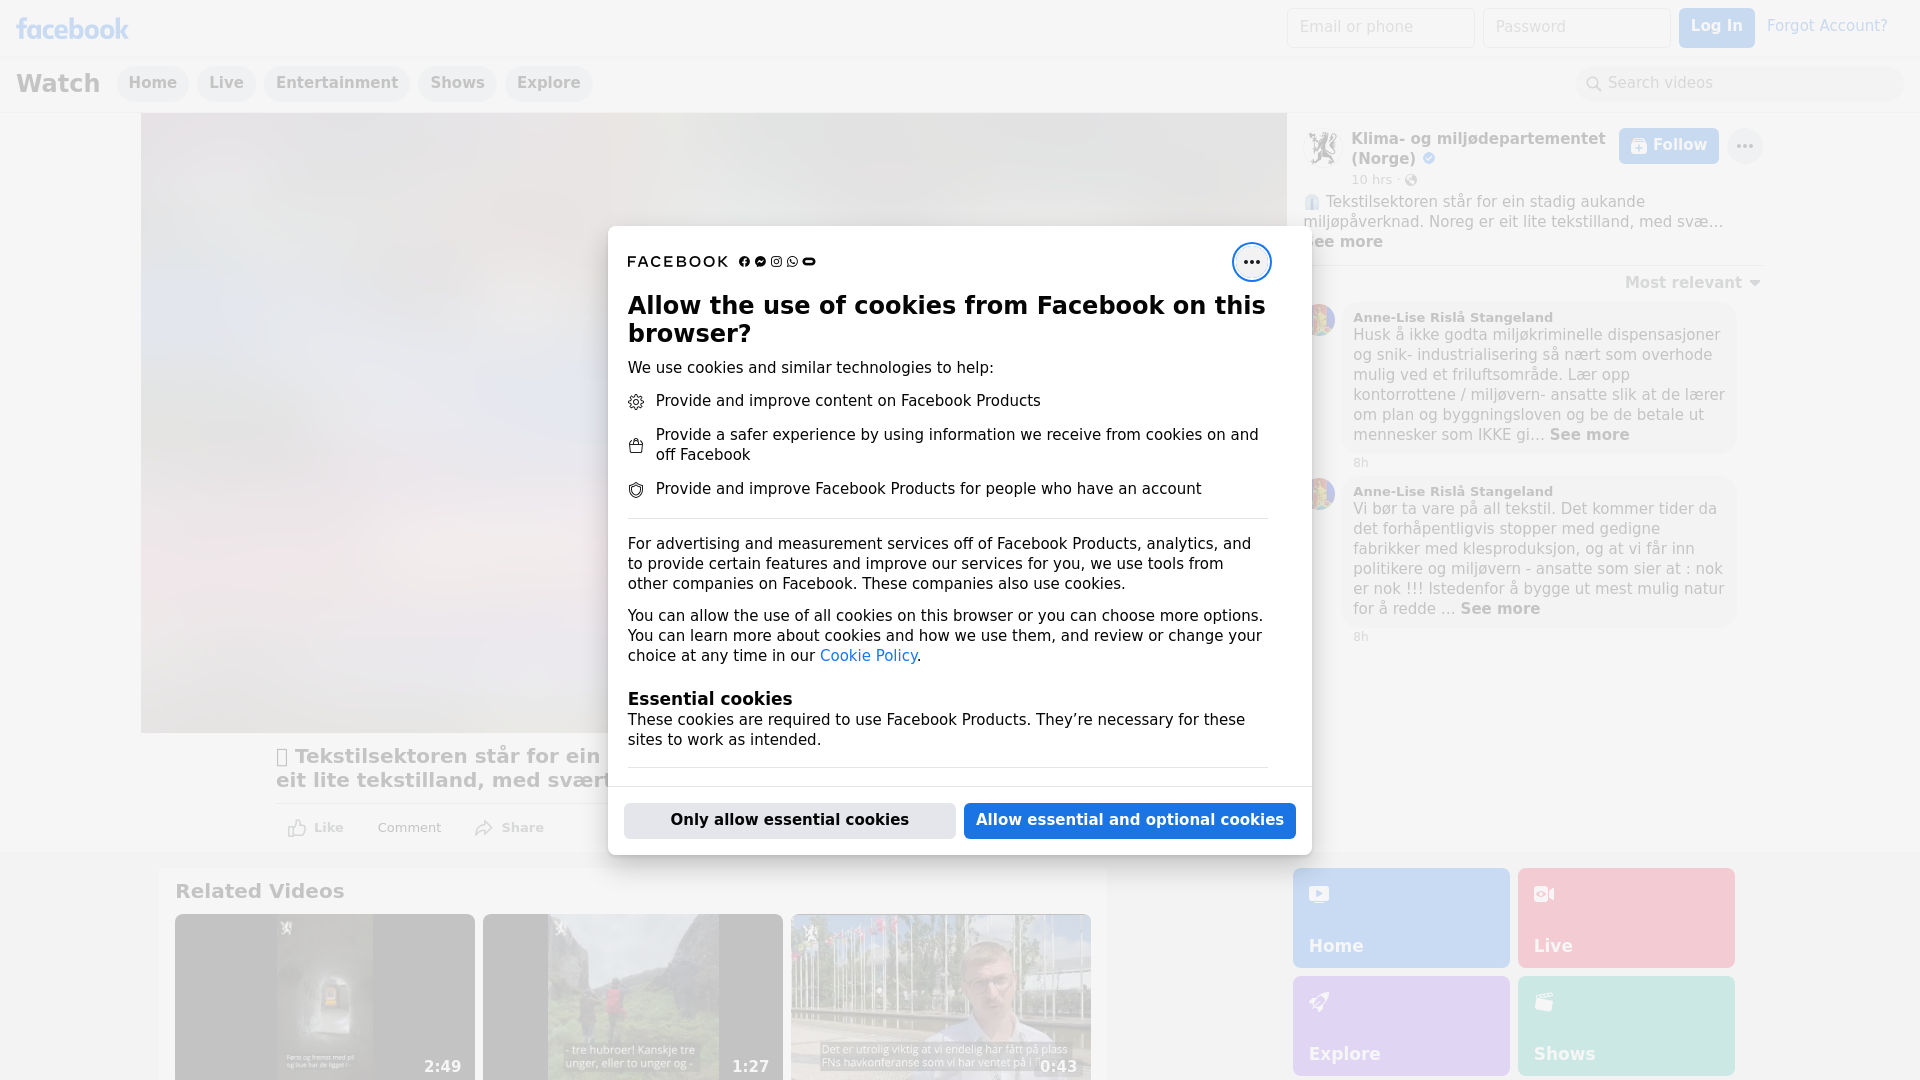The image size is (1920, 1080).
Task: Open the Explore tile with rocket icon
Action: coord(1400,1025)
